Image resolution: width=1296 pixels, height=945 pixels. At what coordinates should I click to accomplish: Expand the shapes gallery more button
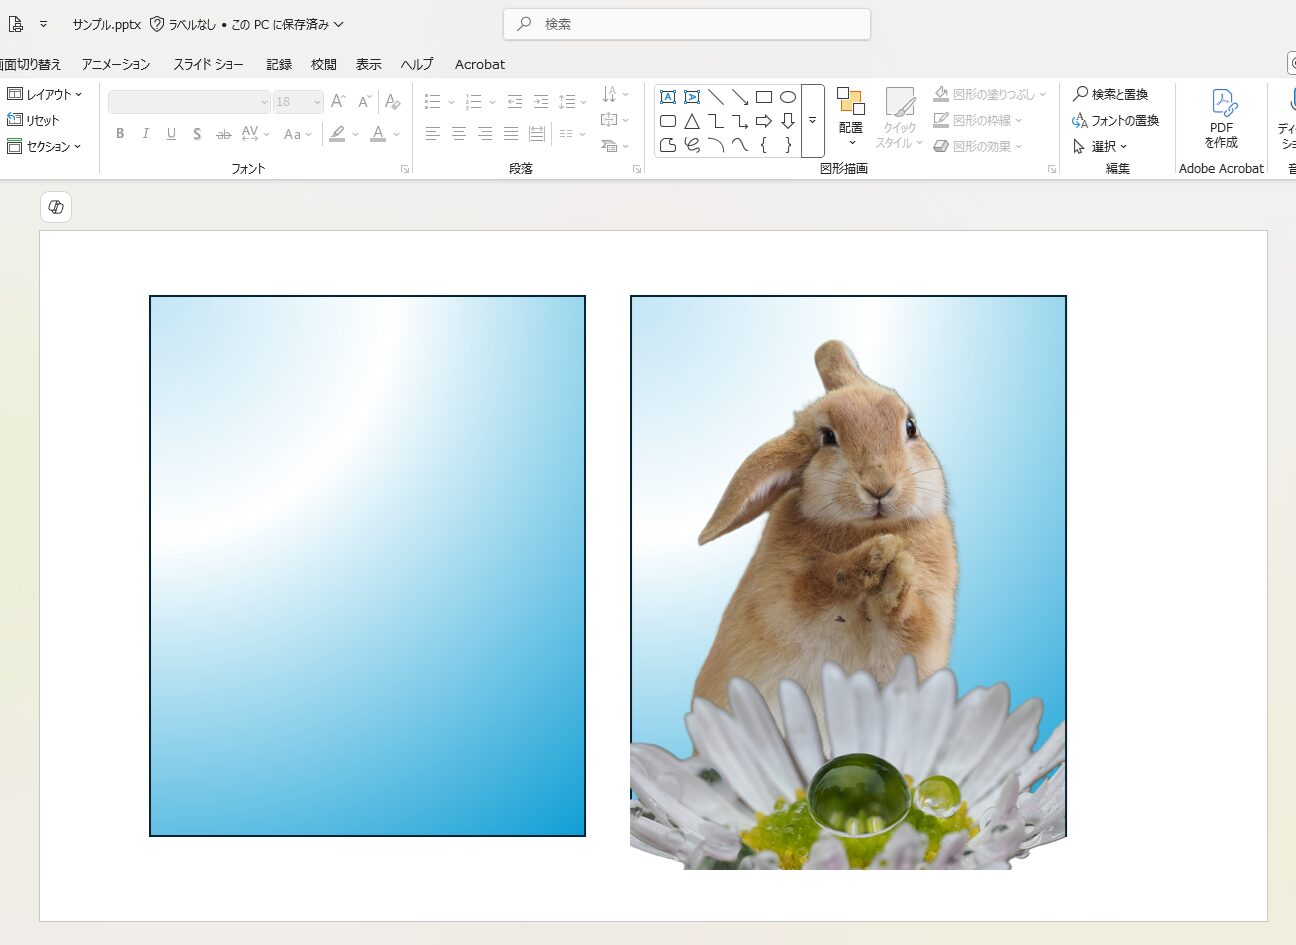coord(812,121)
